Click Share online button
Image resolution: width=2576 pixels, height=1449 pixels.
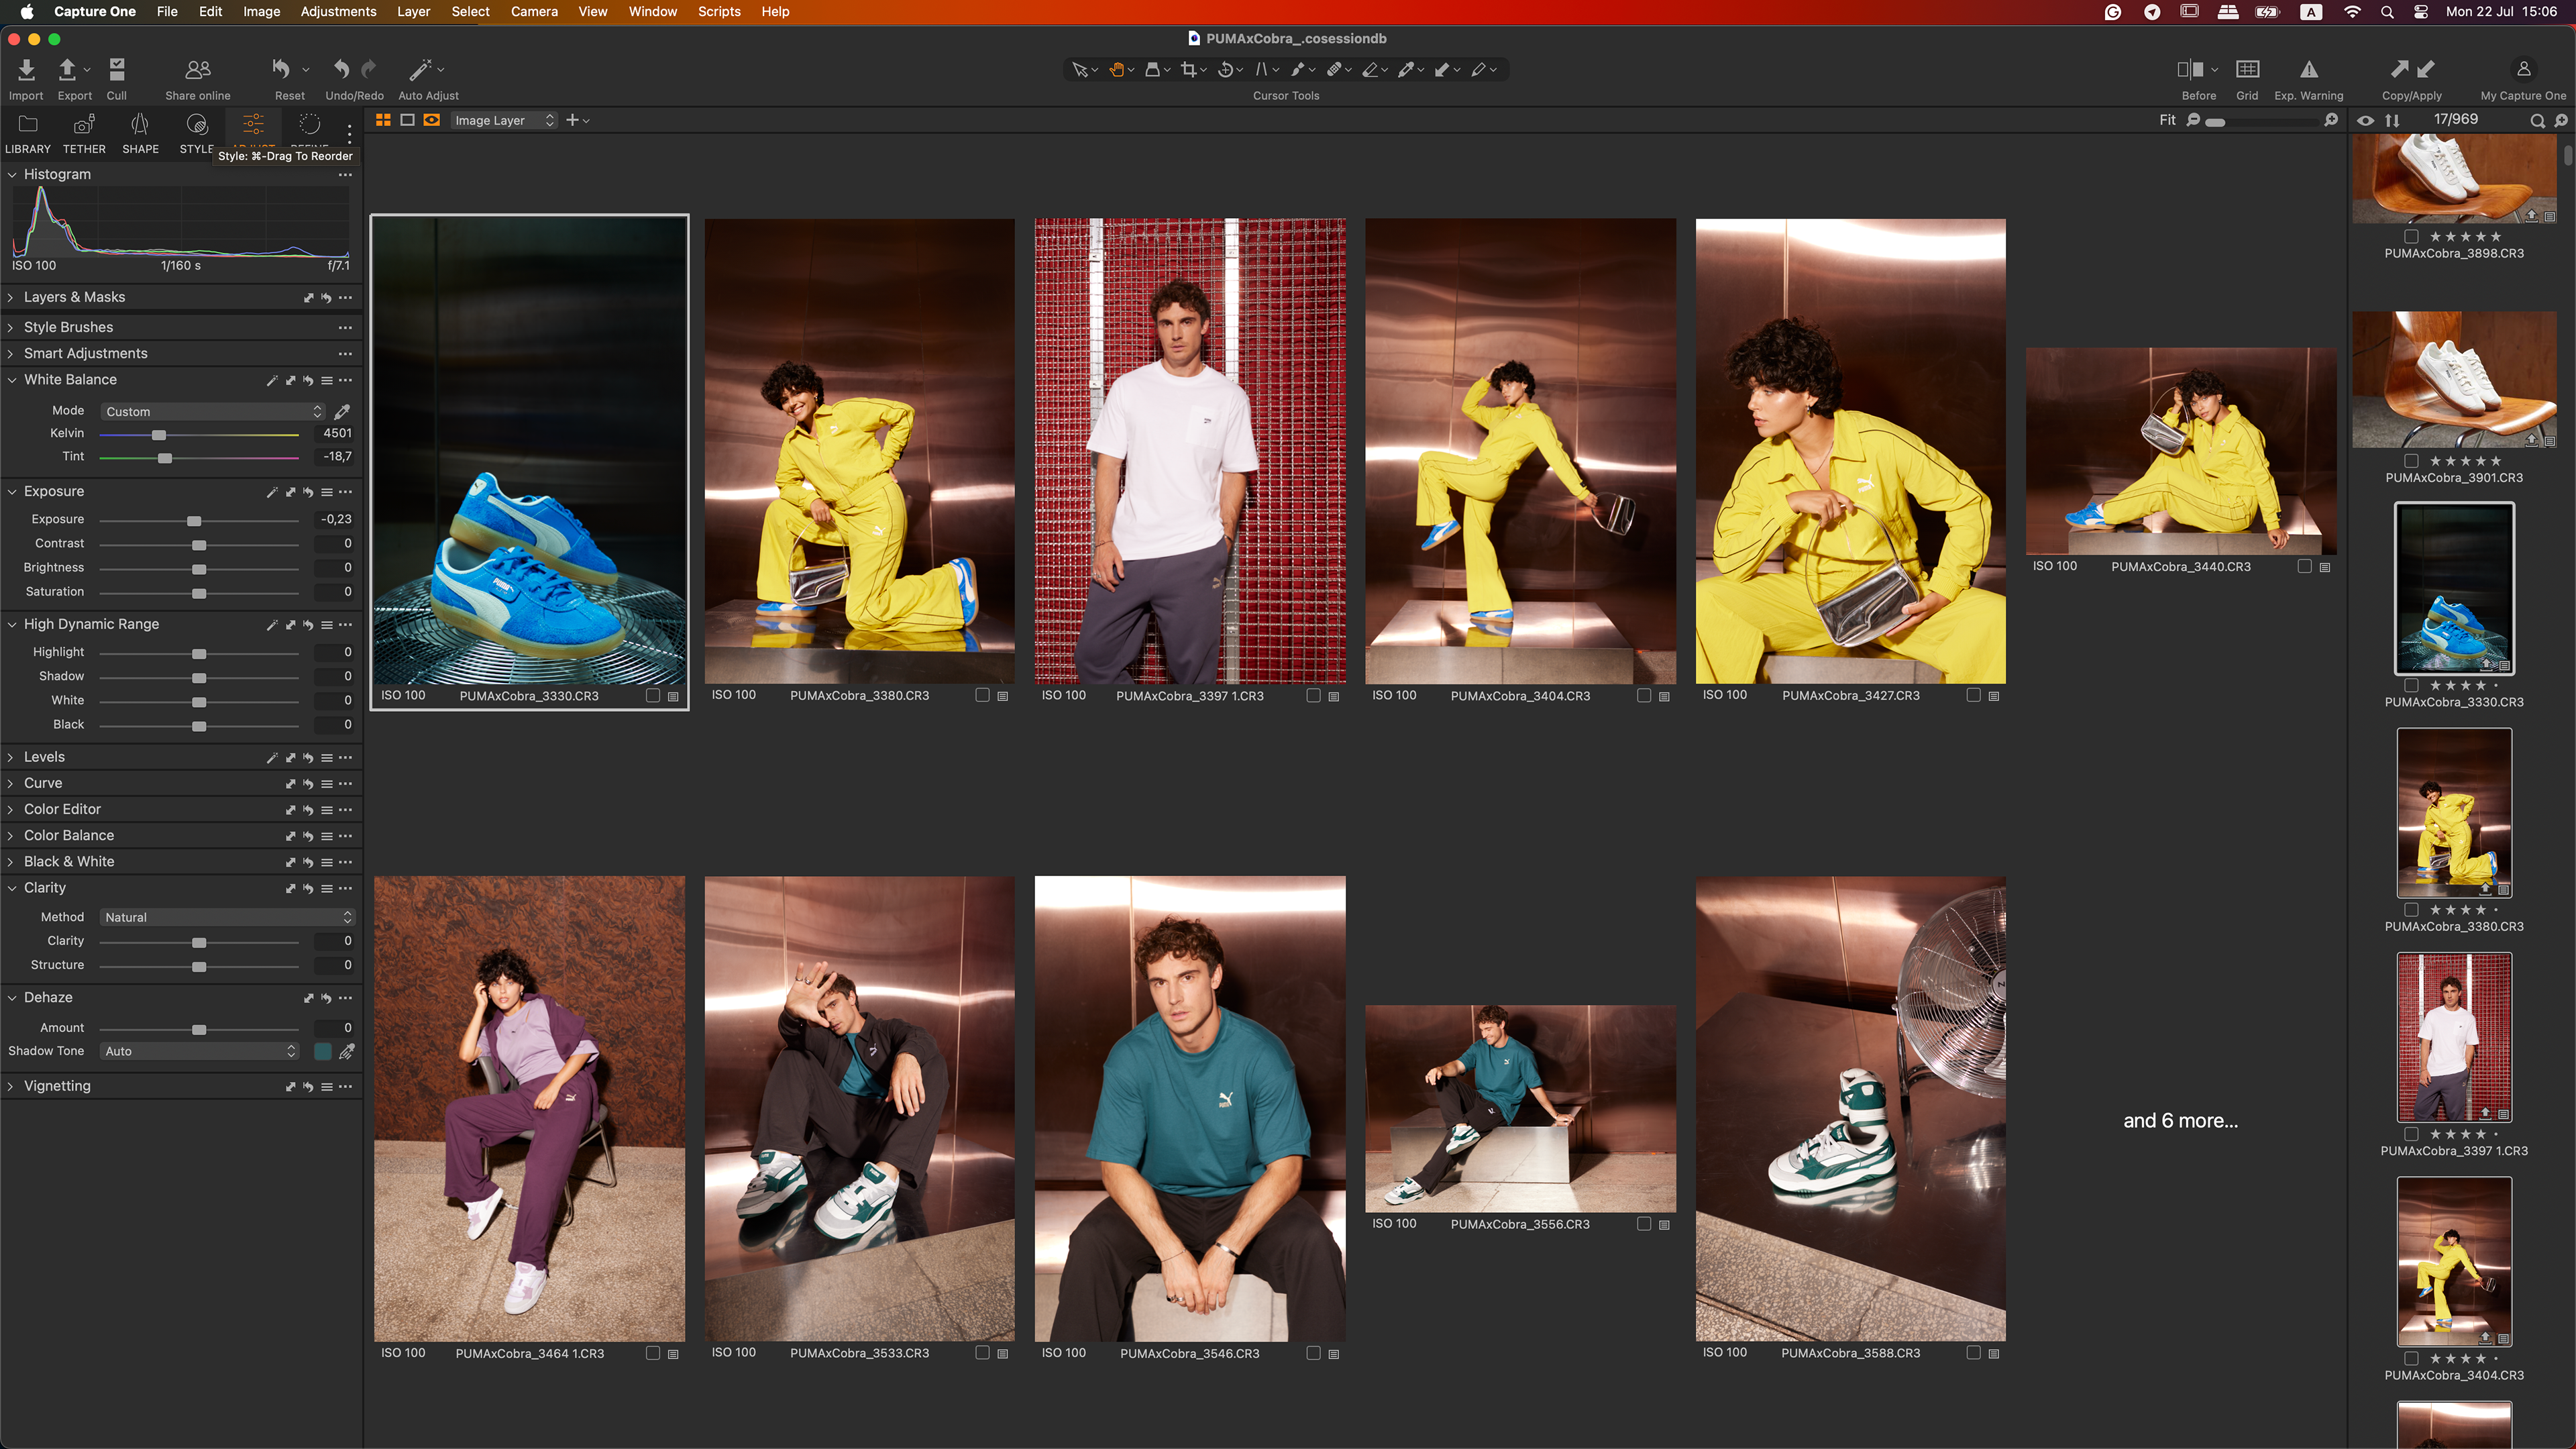pyautogui.click(x=198, y=70)
